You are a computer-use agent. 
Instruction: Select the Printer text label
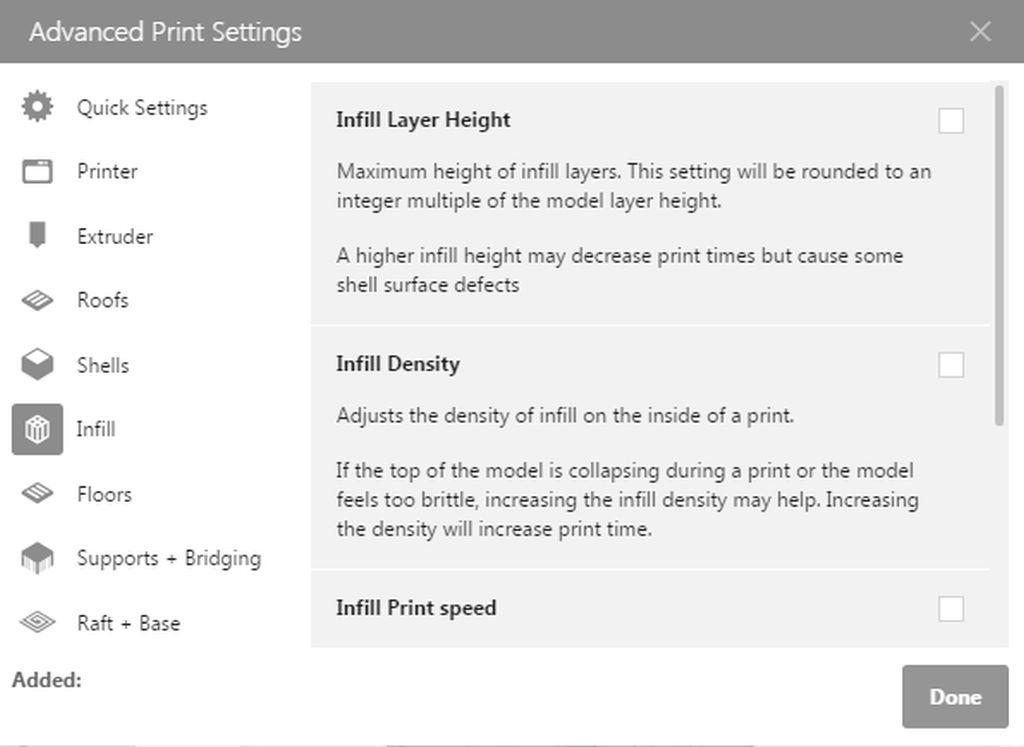click(107, 171)
